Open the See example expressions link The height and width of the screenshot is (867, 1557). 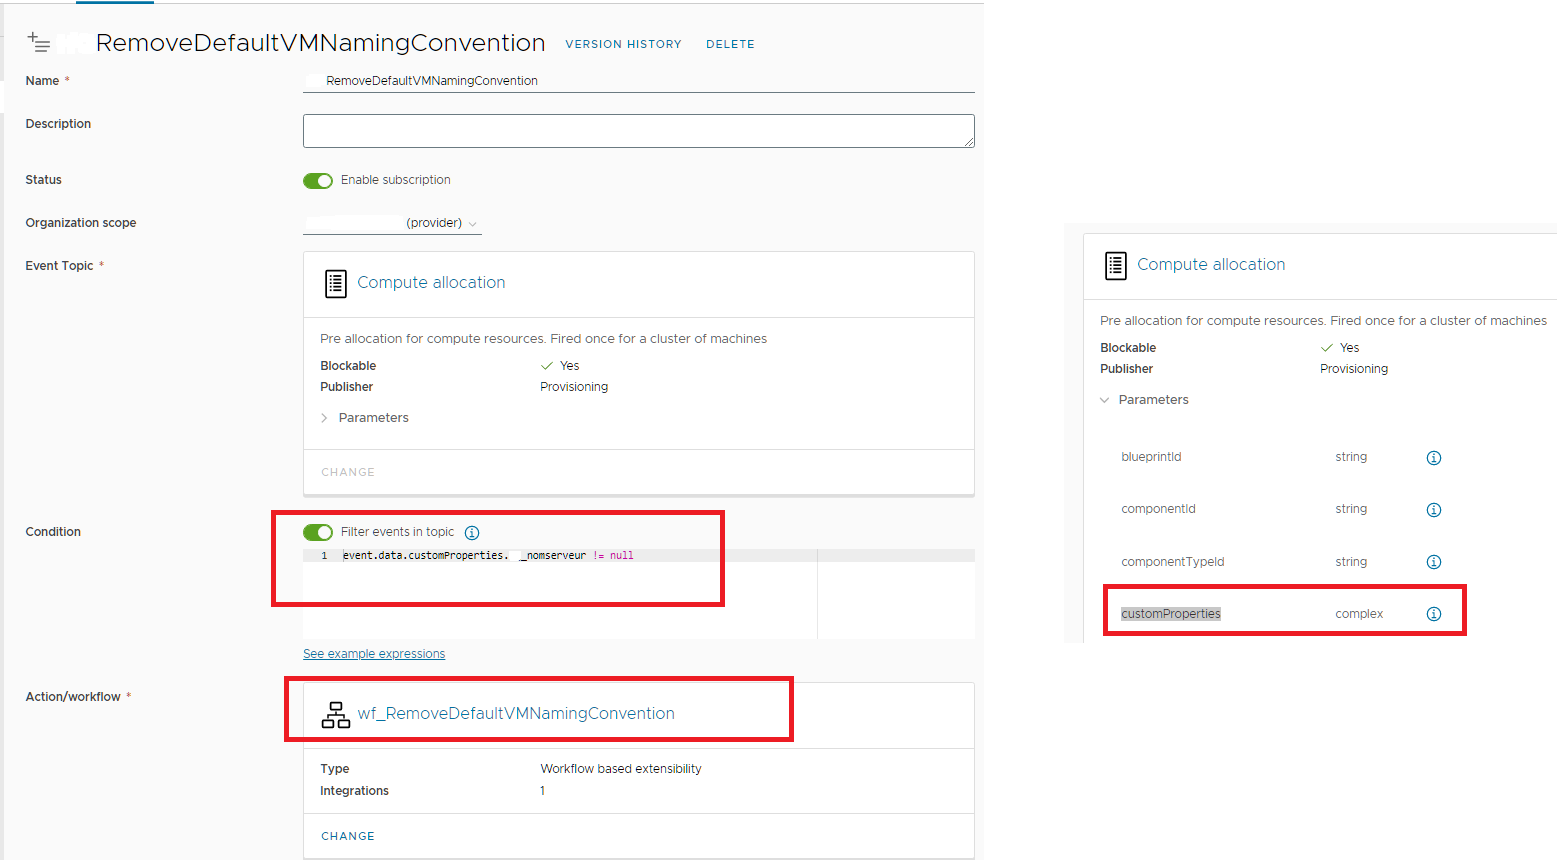tap(373, 653)
